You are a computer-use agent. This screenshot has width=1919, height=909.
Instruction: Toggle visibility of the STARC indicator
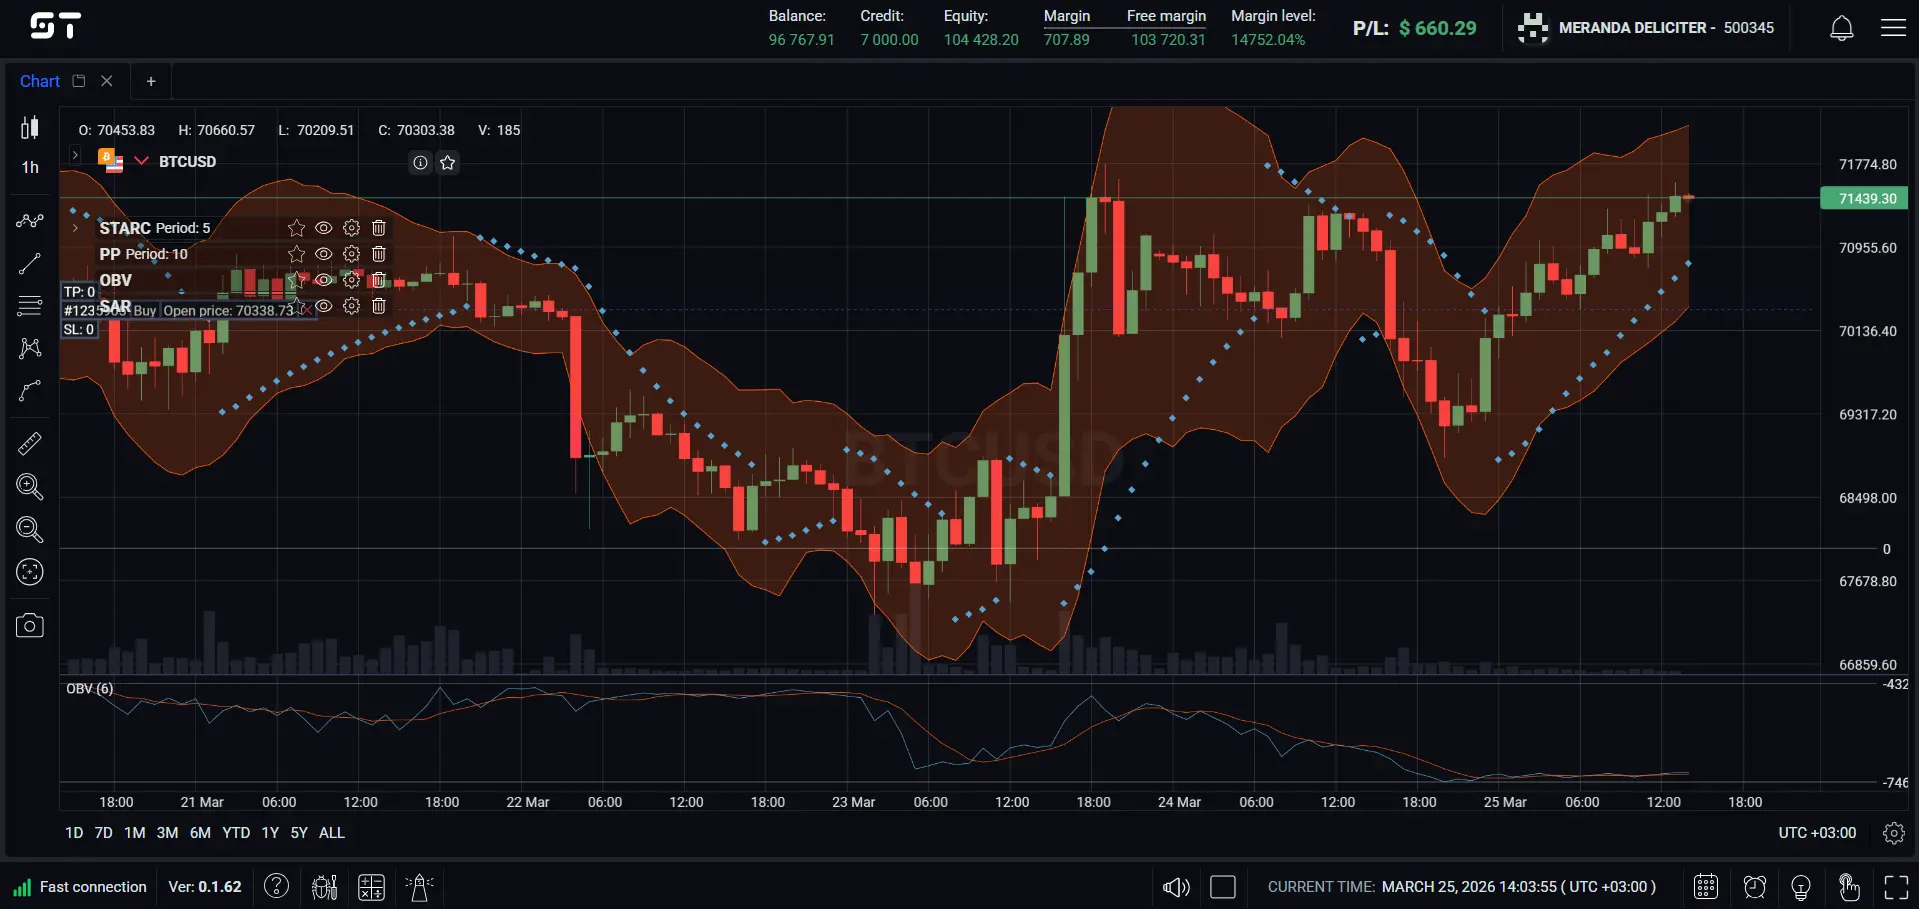[x=323, y=227]
